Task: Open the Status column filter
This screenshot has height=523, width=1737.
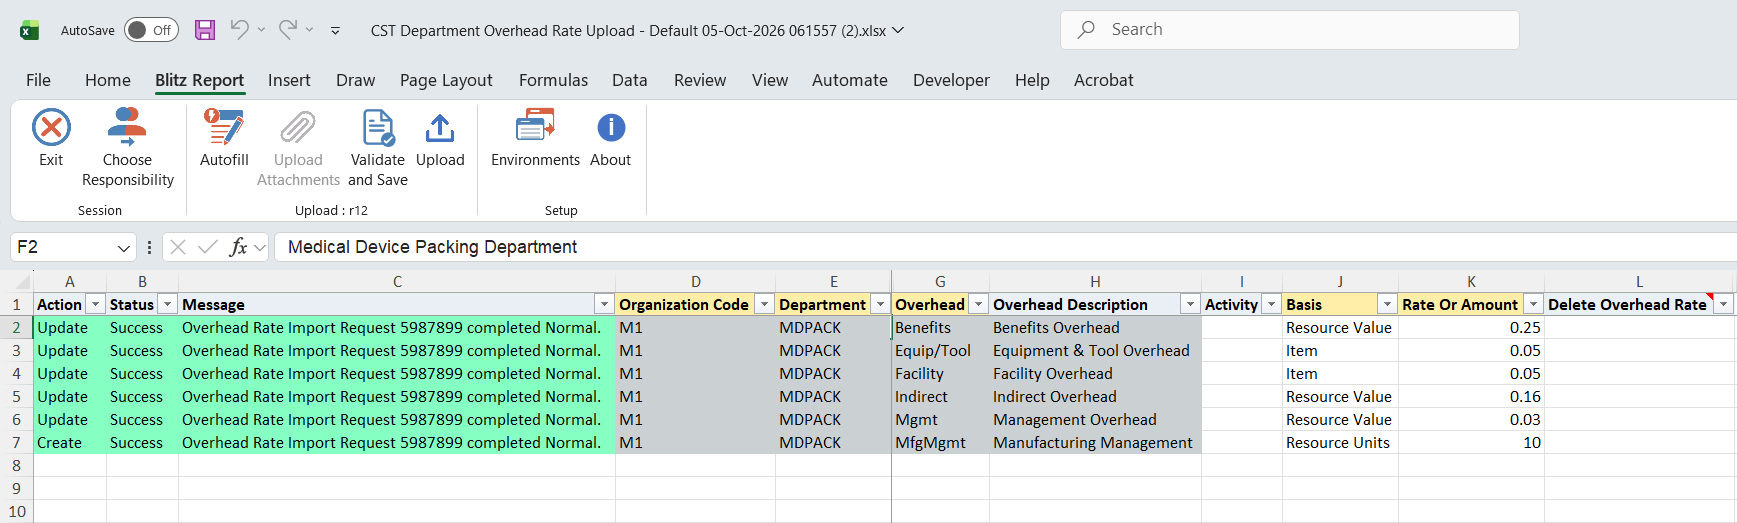Action: [168, 304]
